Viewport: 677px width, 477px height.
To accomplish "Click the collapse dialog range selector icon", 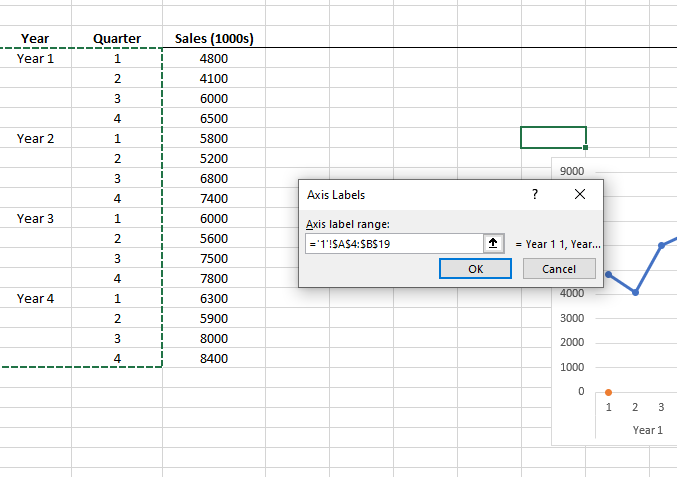I will coord(493,243).
